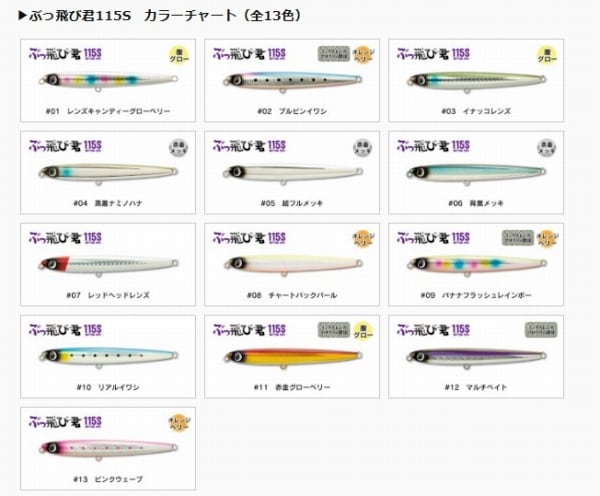The width and height of the screenshot is (600, 496).
Task: Click the glow badge on card #01
Action: click(x=179, y=55)
